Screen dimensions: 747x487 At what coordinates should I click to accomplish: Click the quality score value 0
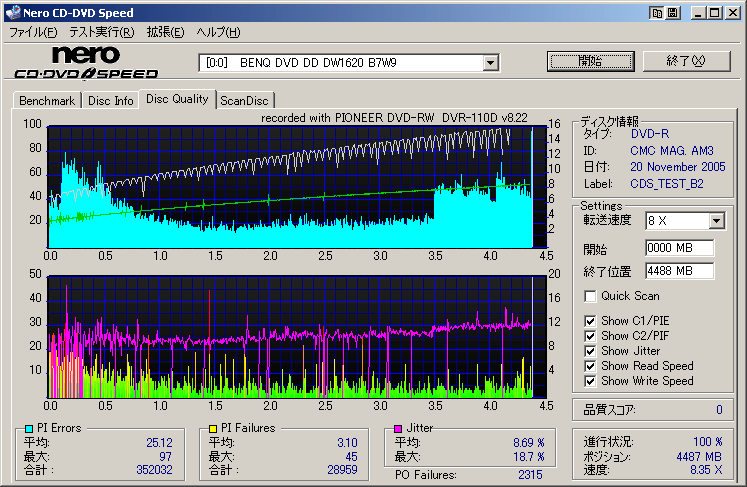point(719,410)
